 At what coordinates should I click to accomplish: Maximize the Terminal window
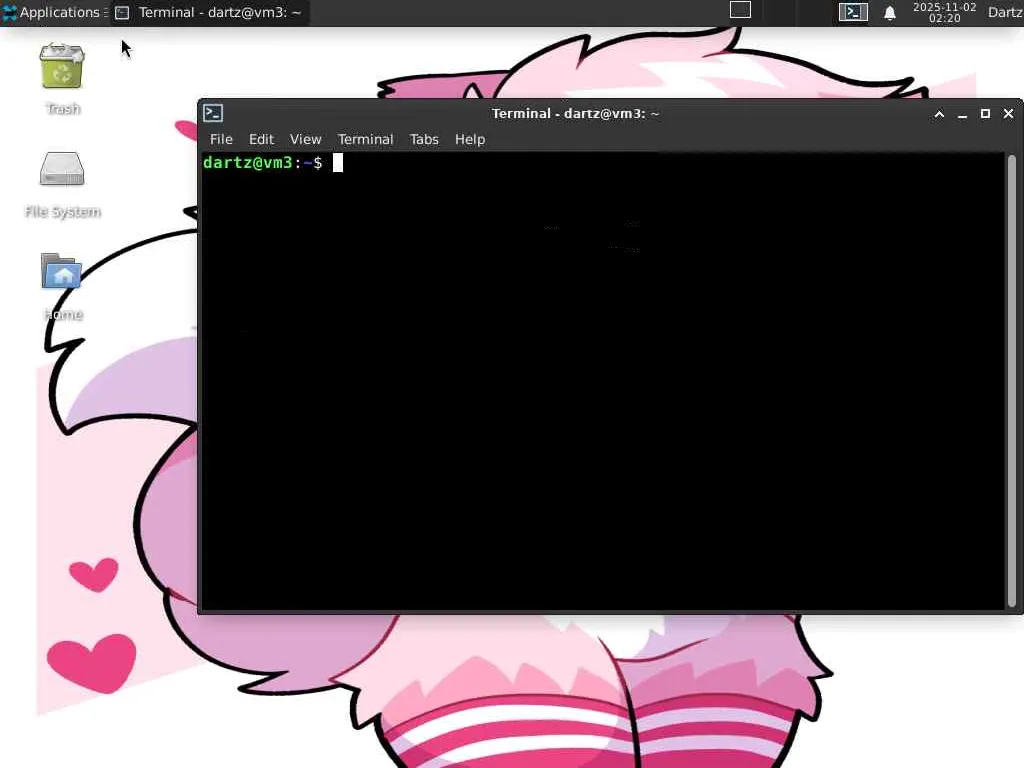point(985,114)
